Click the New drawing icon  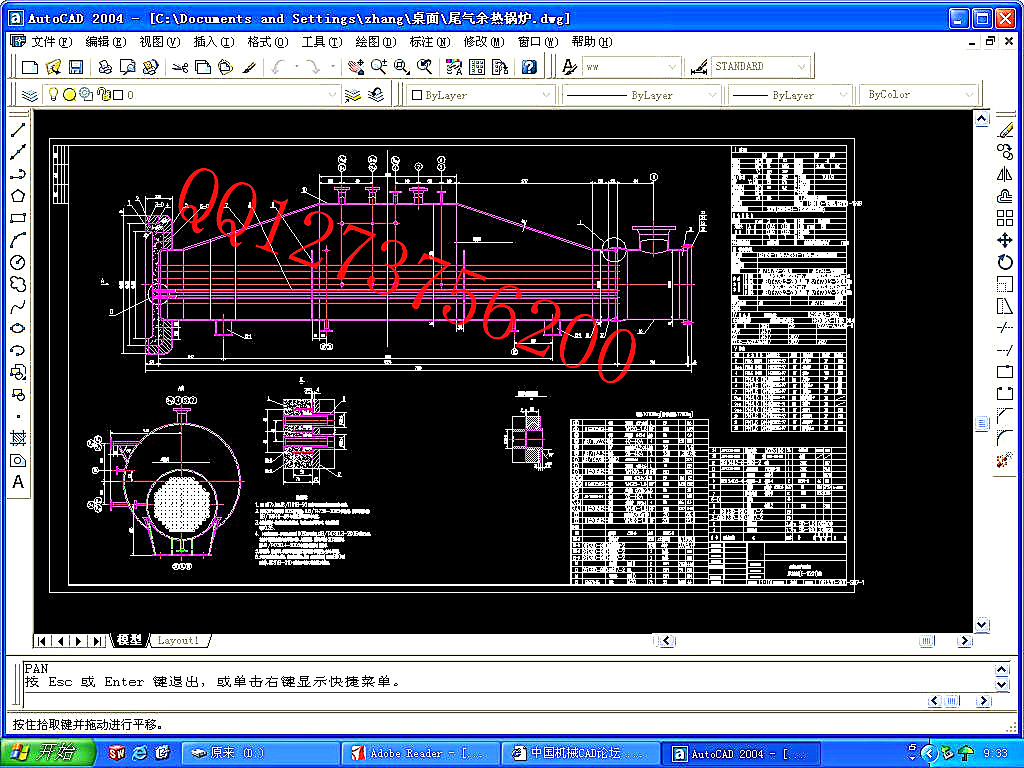(29, 67)
